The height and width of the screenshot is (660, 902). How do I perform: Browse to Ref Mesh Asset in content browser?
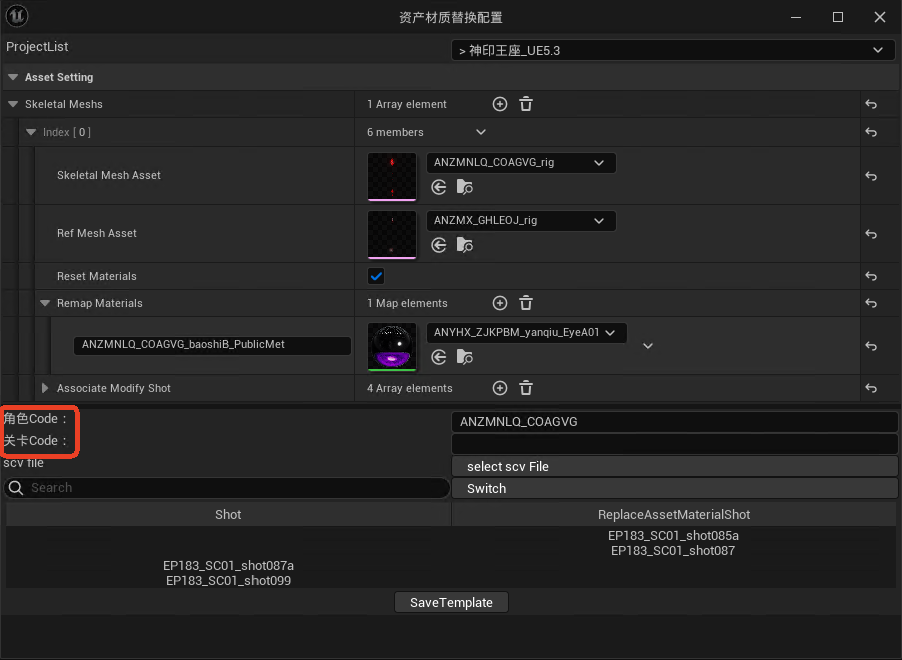coord(464,245)
